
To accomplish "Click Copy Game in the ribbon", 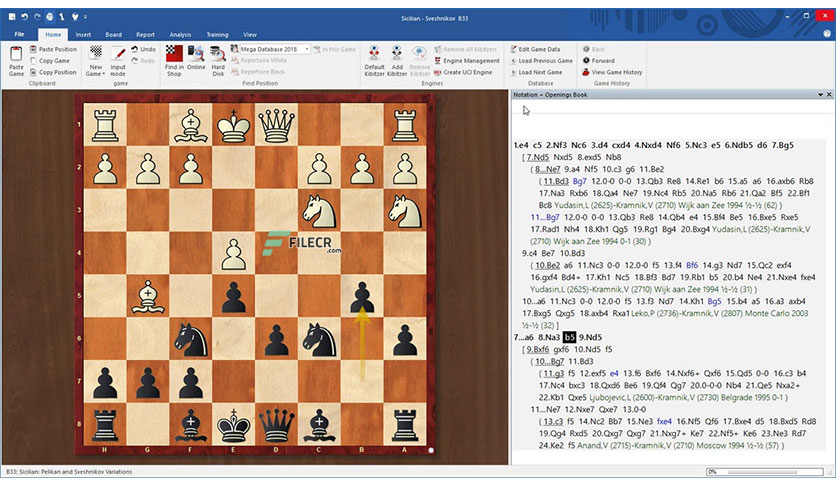I will pos(50,61).
